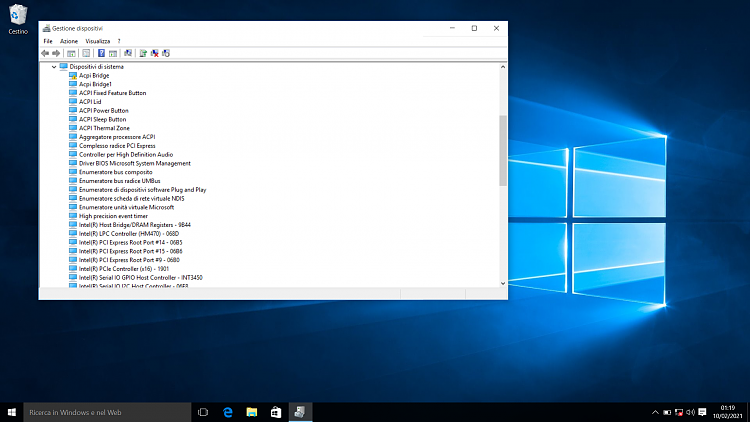Click the Acpi Bridge warning device icon
This screenshot has width=750, height=422.
[73, 75]
